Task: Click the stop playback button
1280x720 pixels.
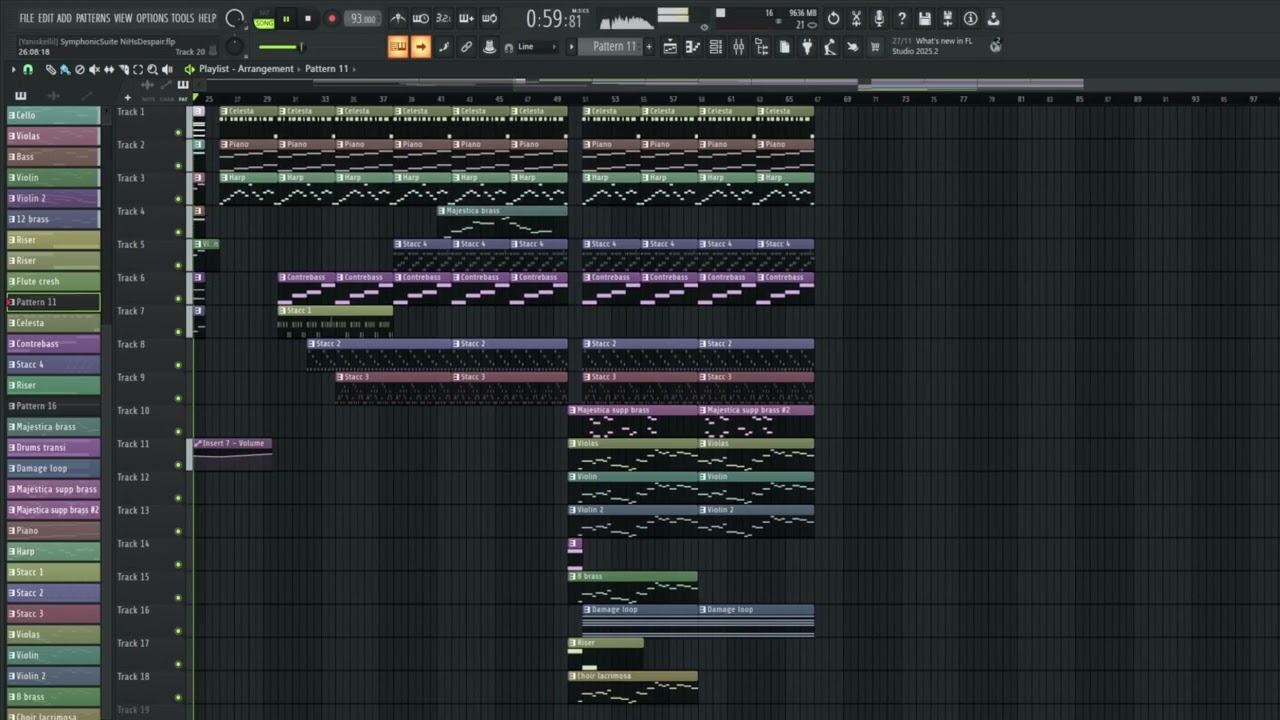Action: point(308,18)
